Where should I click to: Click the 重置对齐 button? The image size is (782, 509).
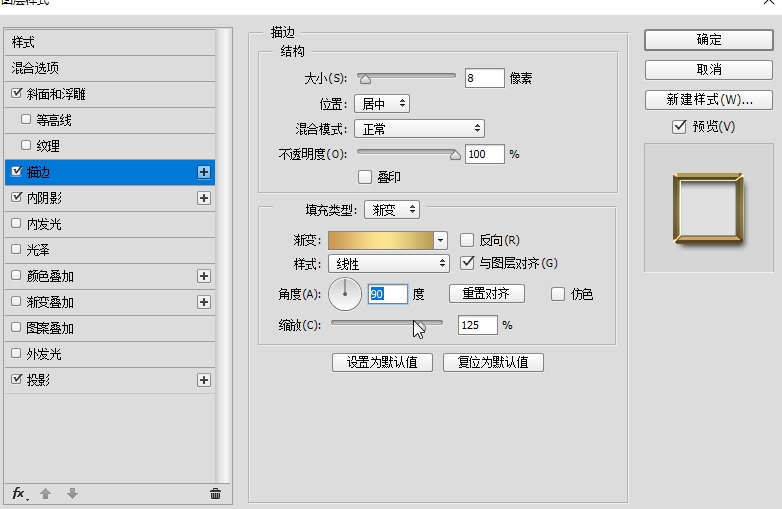coord(486,294)
